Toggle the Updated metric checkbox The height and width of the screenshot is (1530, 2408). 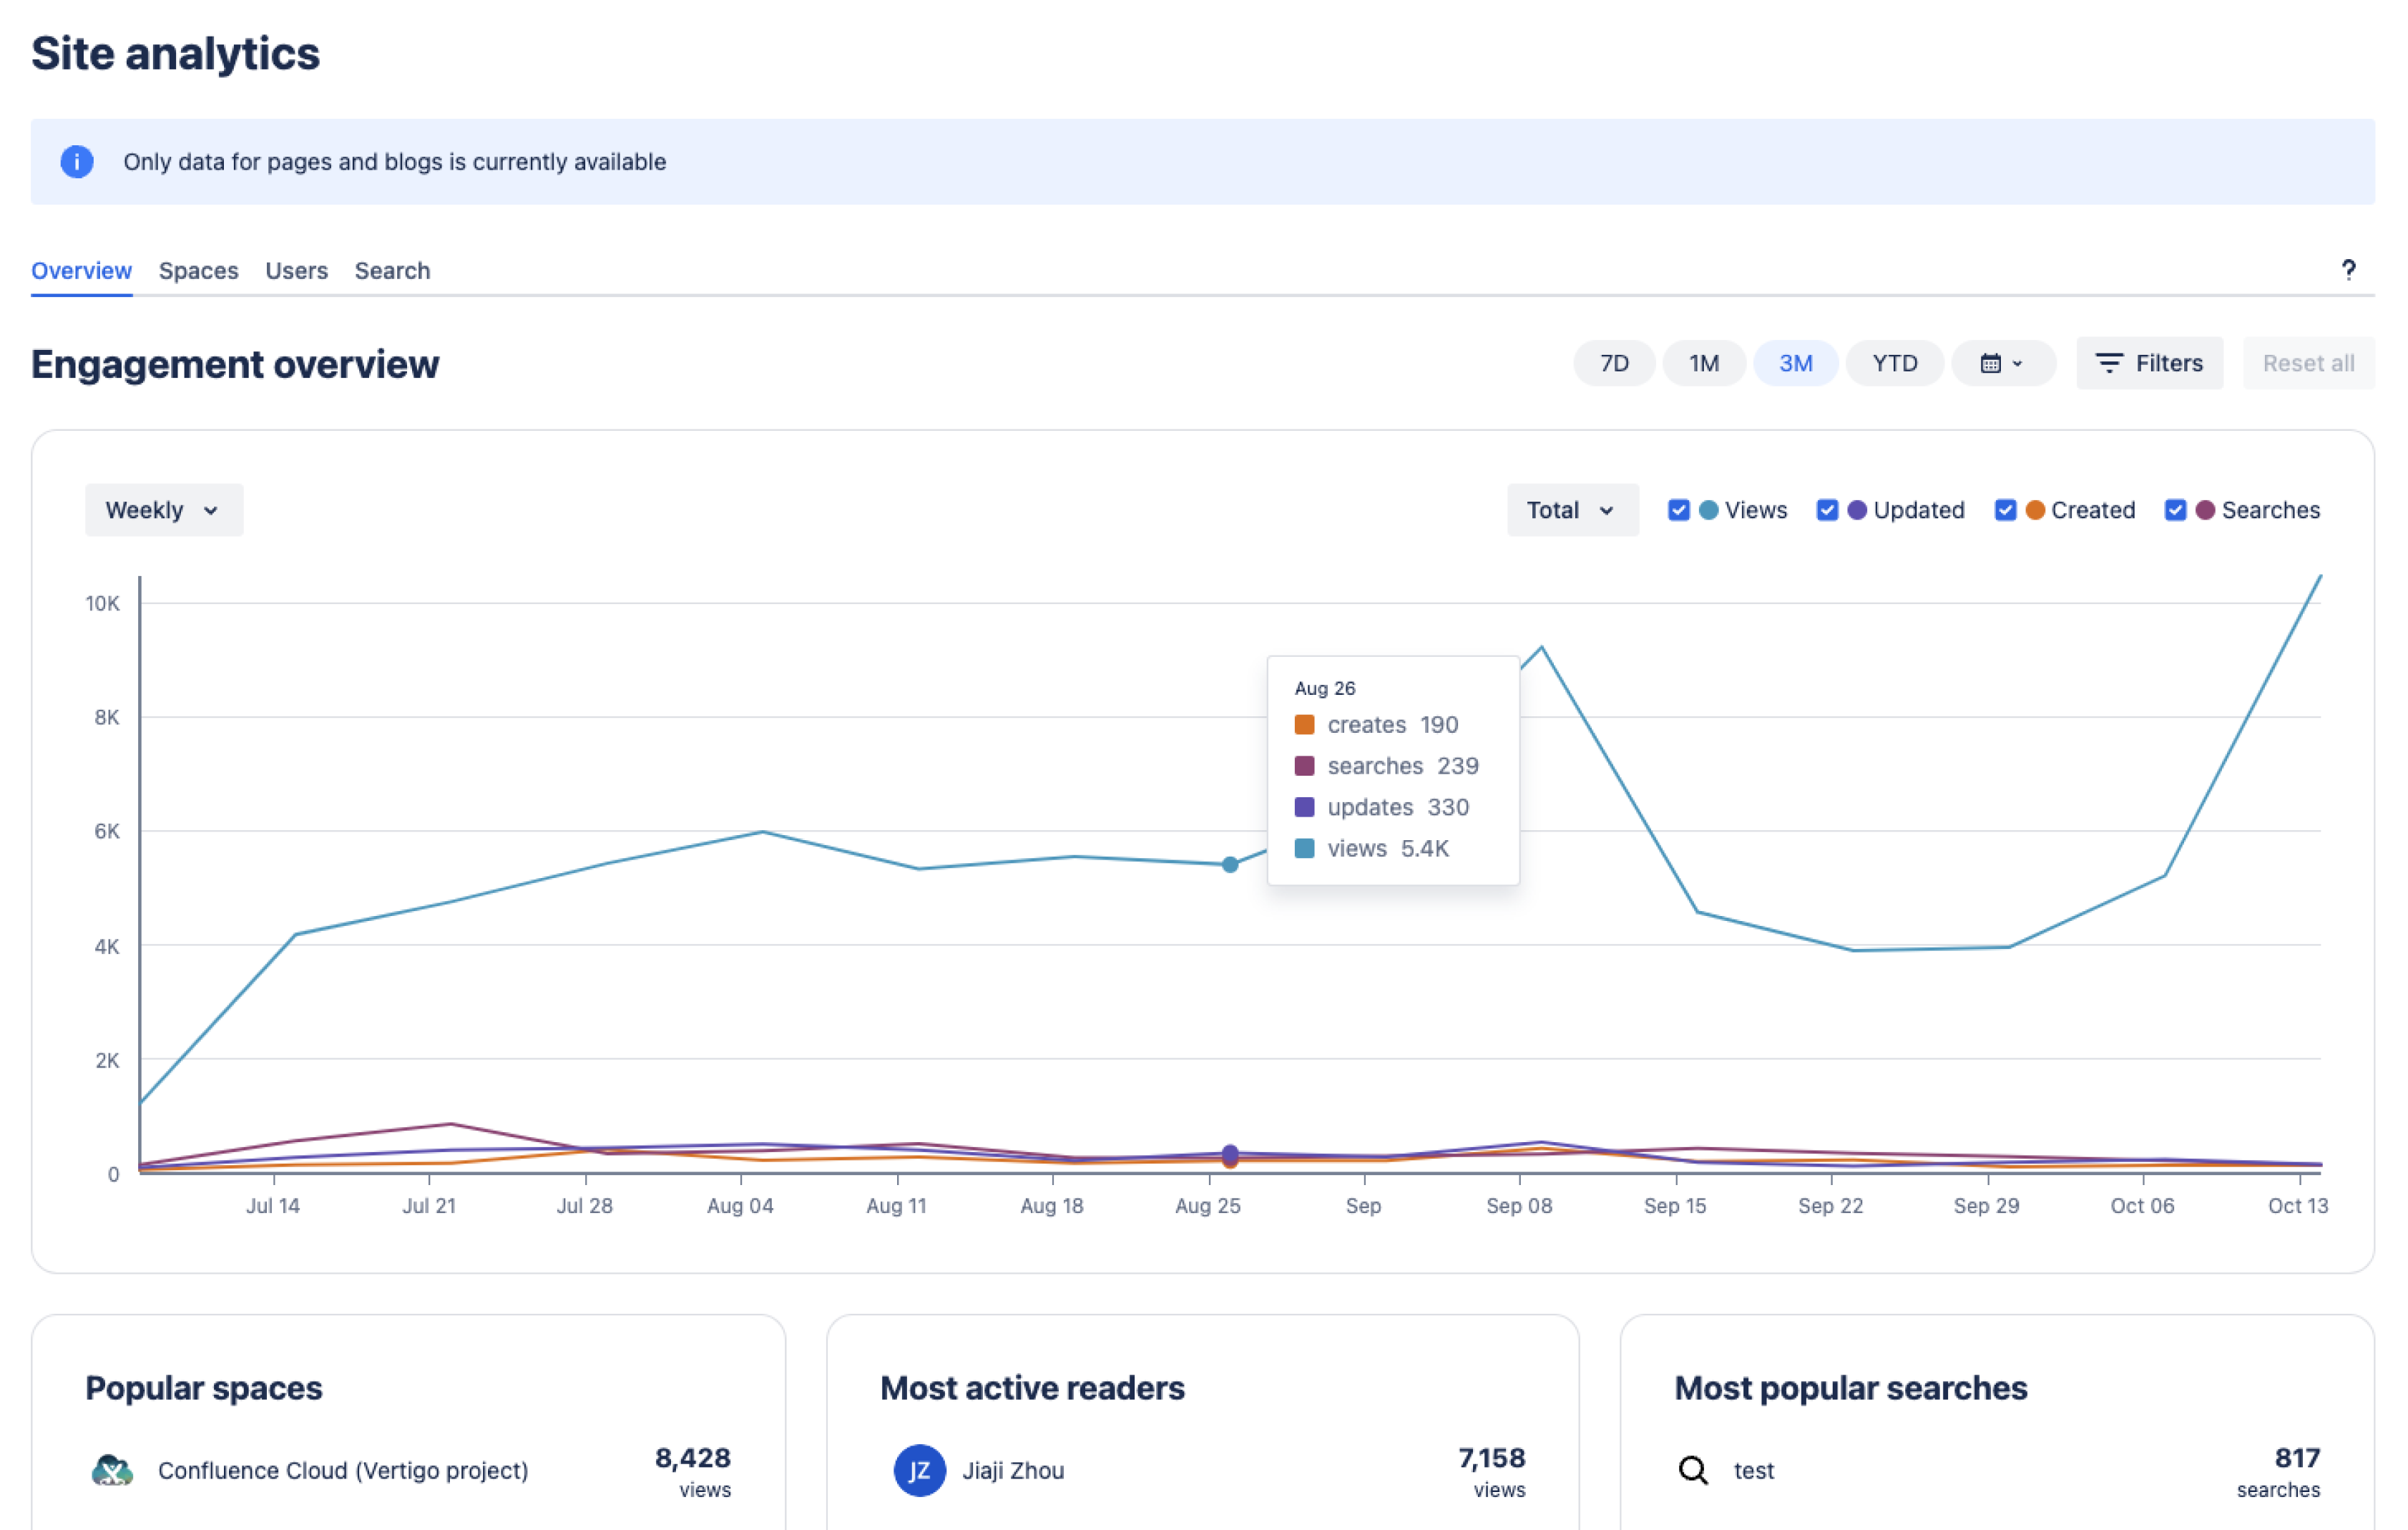pos(1831,510)
